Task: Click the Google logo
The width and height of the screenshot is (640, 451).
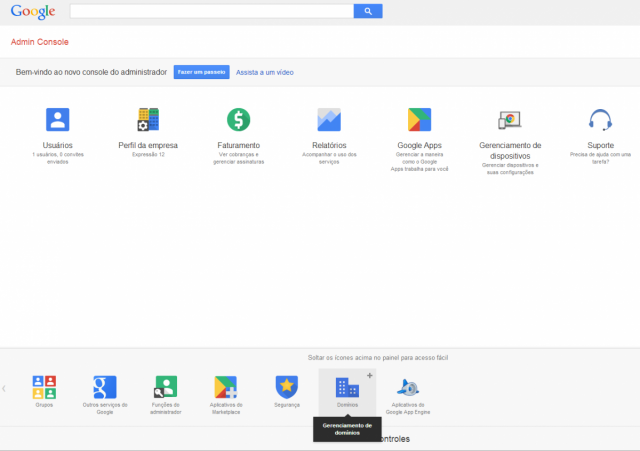Action: (x=33, y=11)
